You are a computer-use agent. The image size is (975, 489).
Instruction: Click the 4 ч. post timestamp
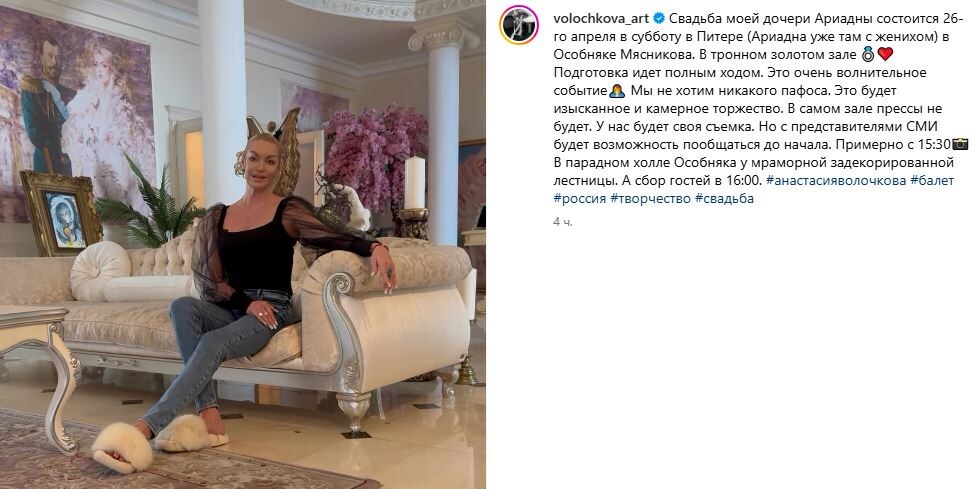click(563, 221)
